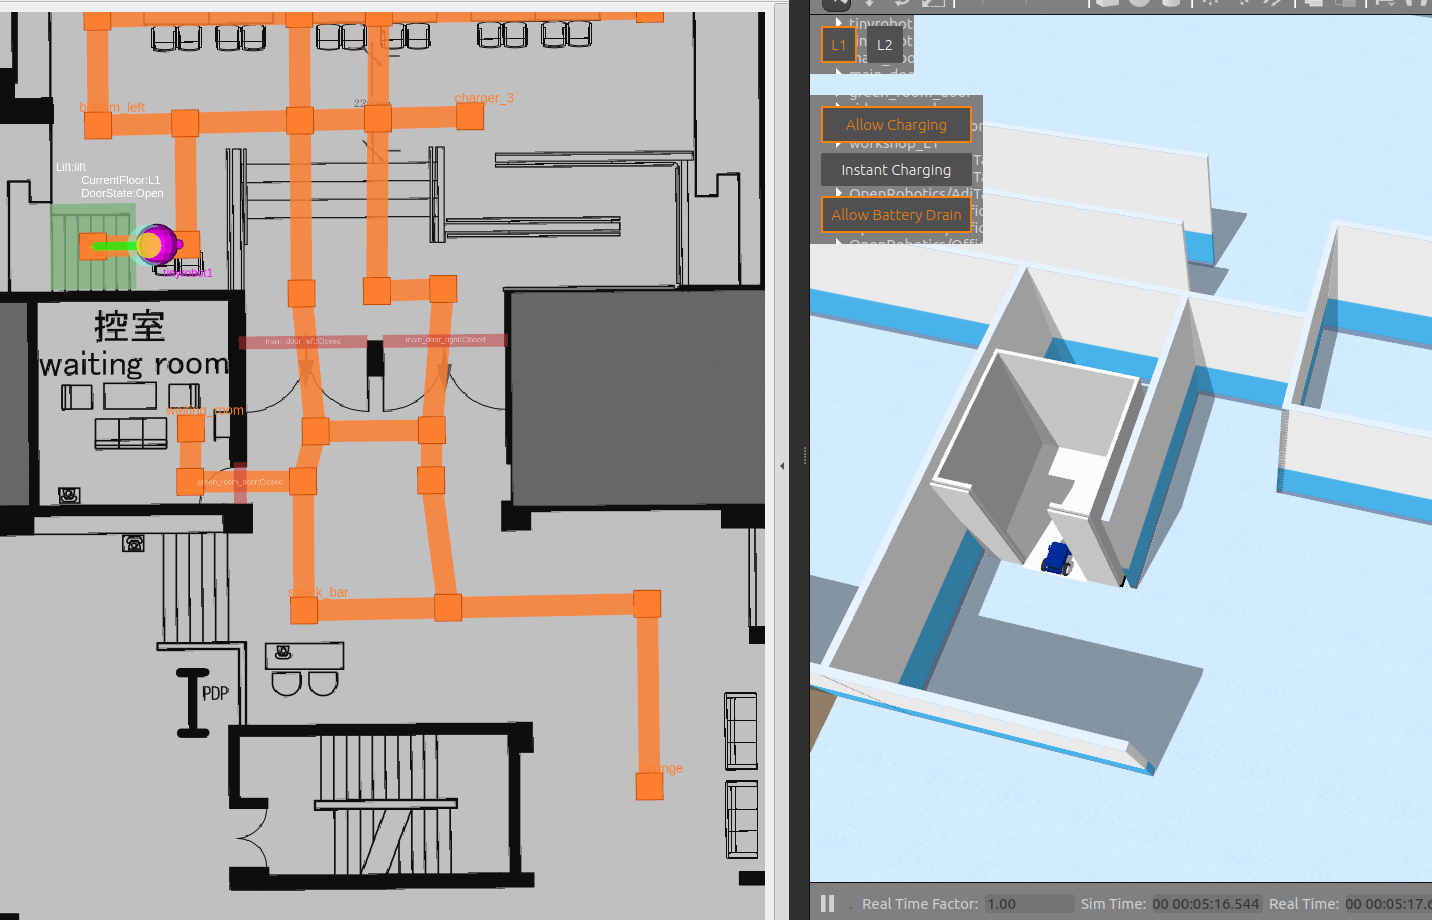Switch the Gazebo view to floor L2
This screenshot has width=1432, height=920.
click(x=884, y=45)
